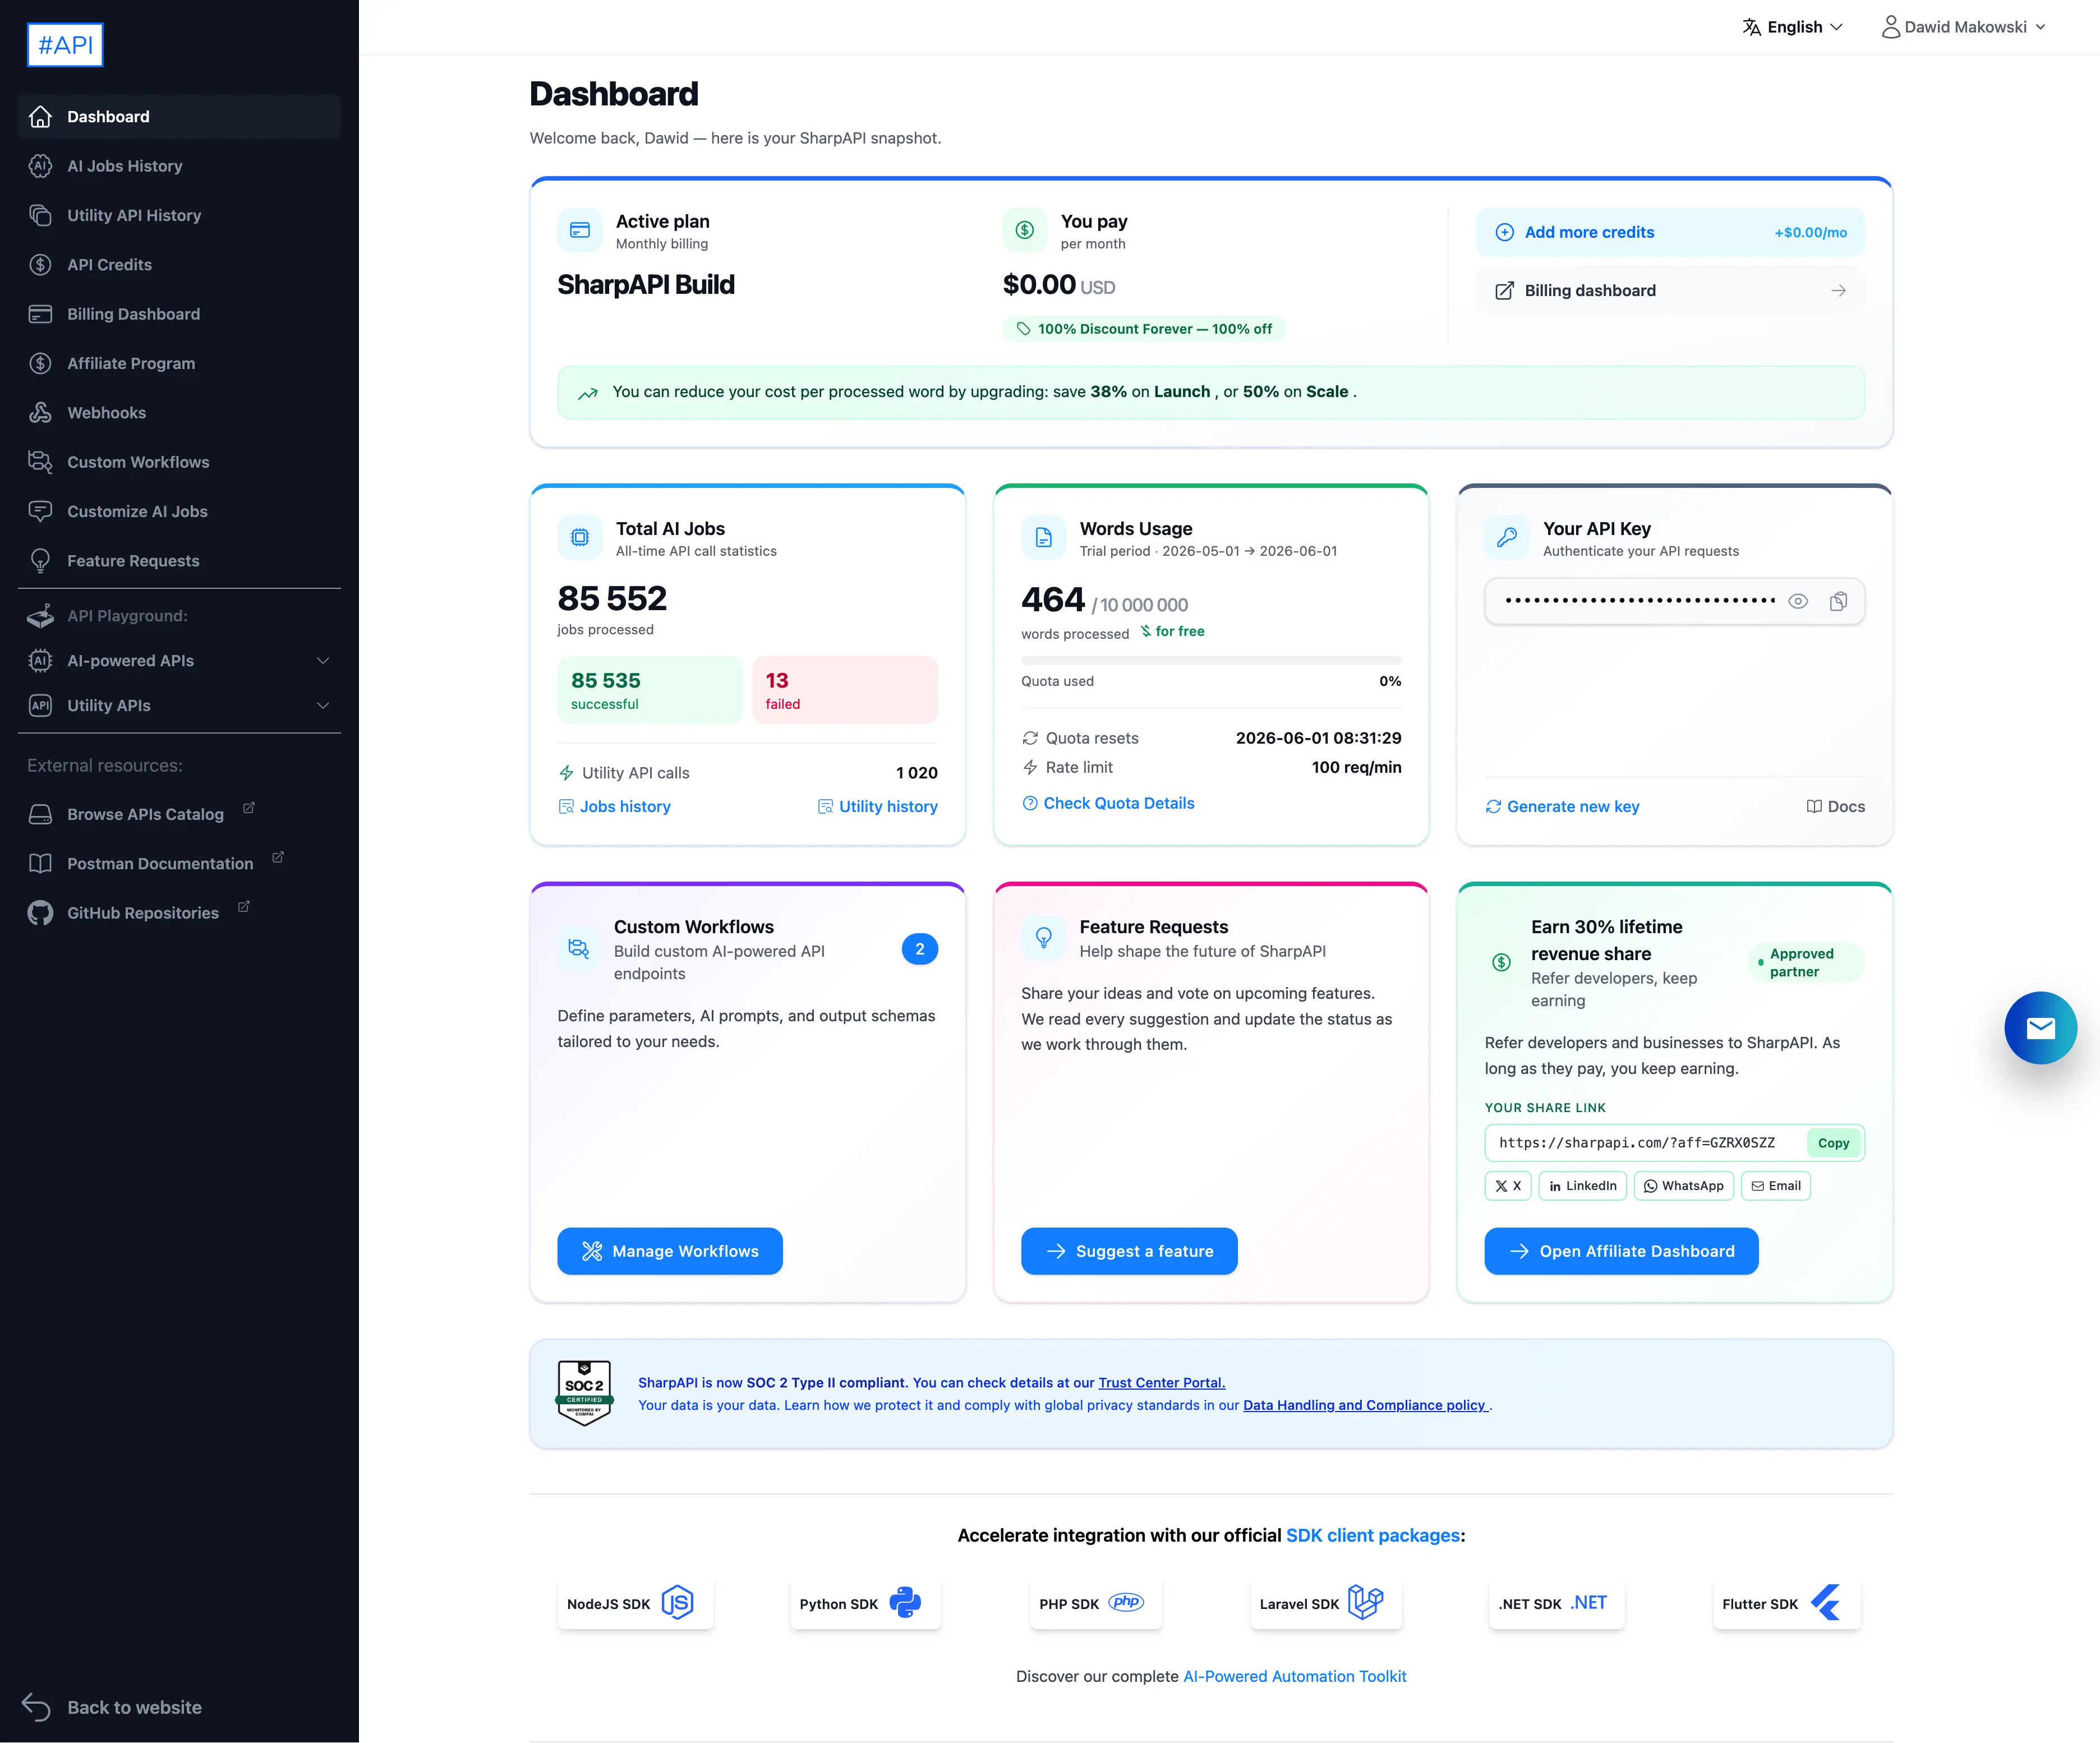Image resolution: width=2100 pixels, height=1743 pixels.
Task: Open Docs link in API Key card
Action: coord(1835,807)
